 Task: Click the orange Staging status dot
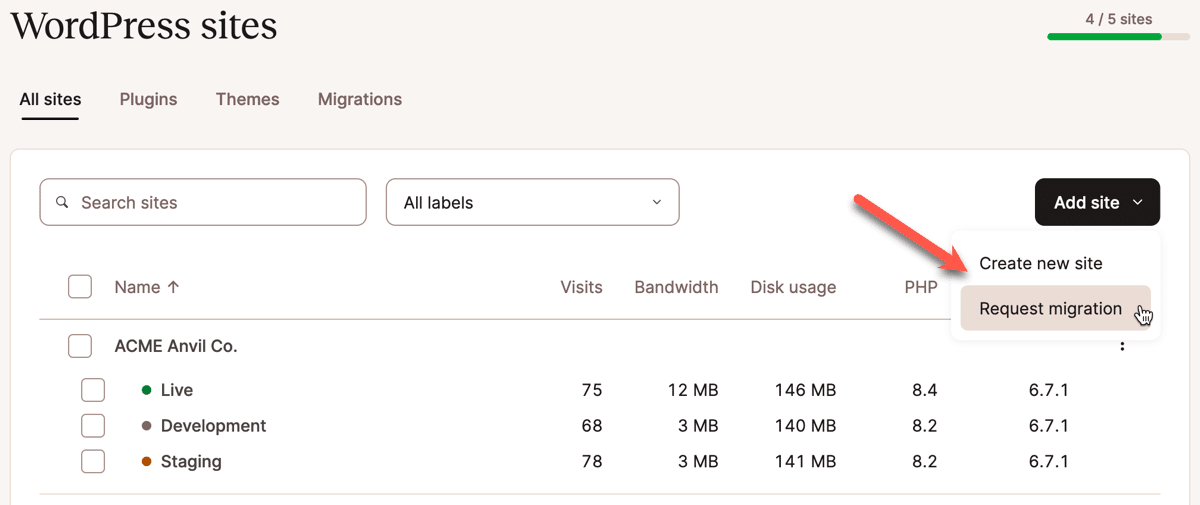(x=147, y=462)
